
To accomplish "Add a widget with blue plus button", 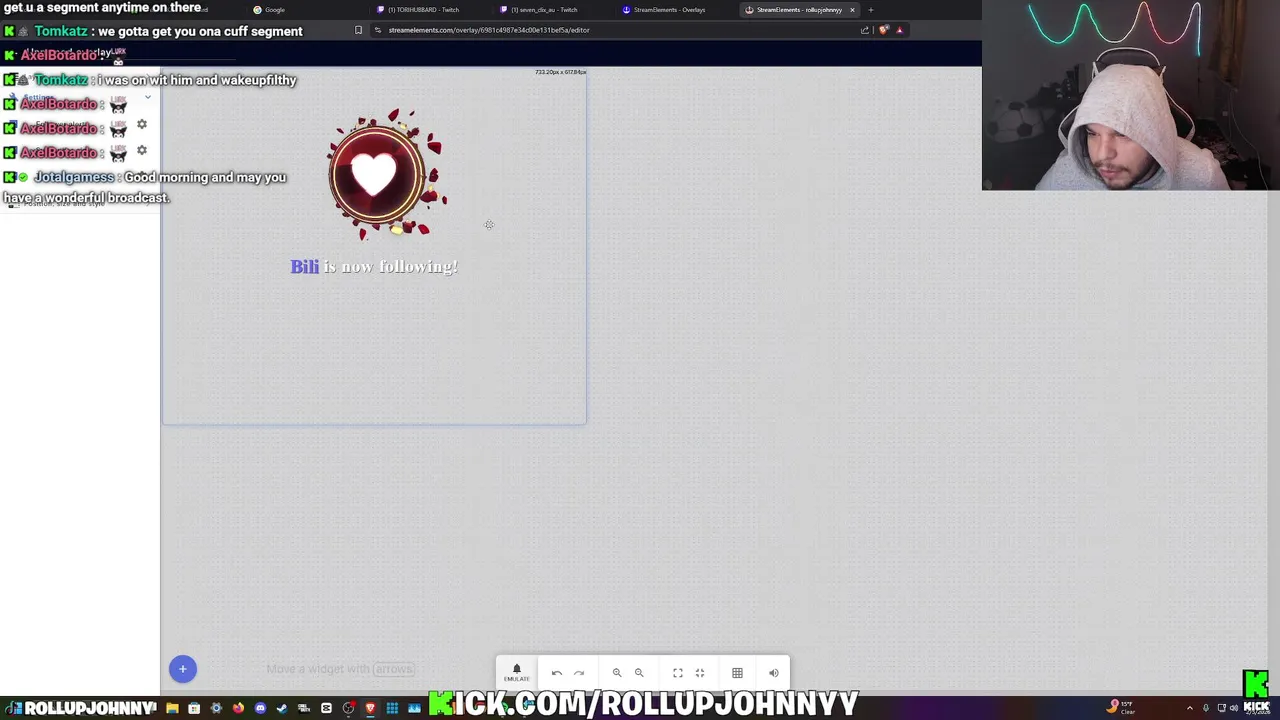I will (x=183, y=669).
